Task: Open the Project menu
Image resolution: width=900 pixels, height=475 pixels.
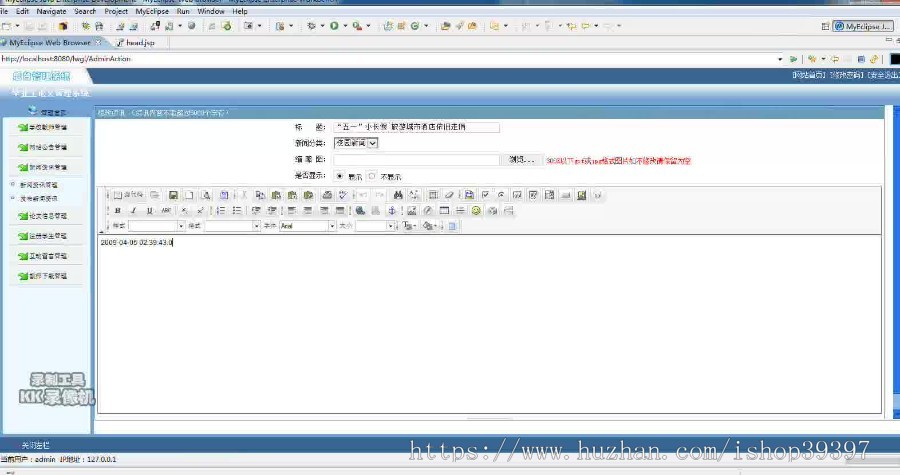Action: pyautogui.click(x=116, y=11)
